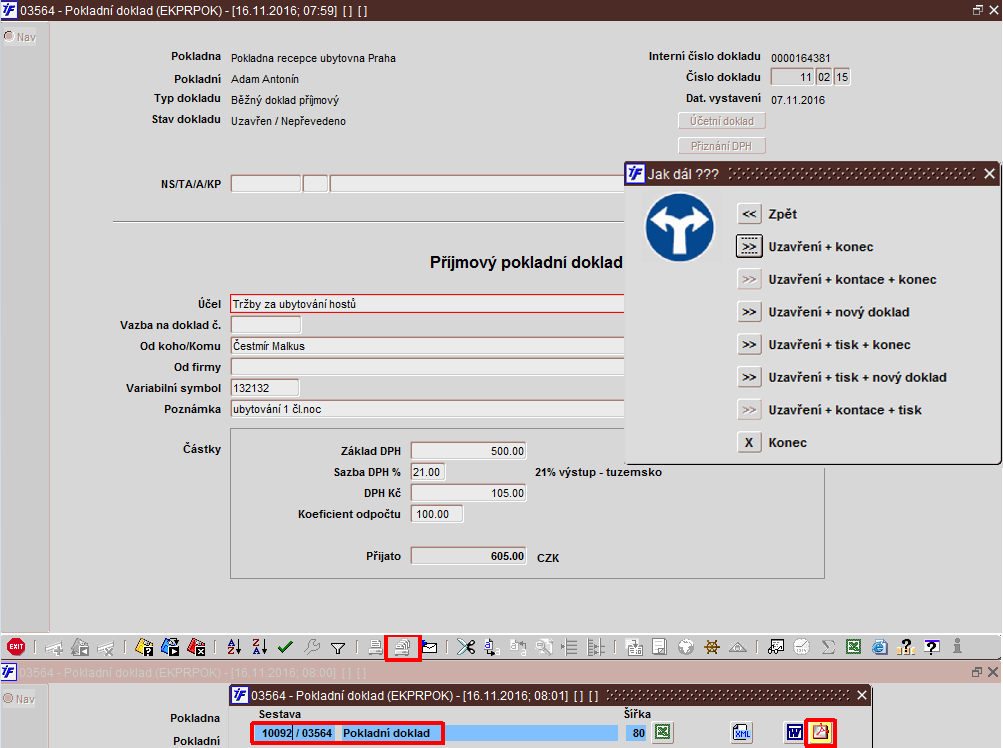Click the Koeficient odpočtu field
The width and height of the screenshot is (1003, 748).
(x=437, y=514)
